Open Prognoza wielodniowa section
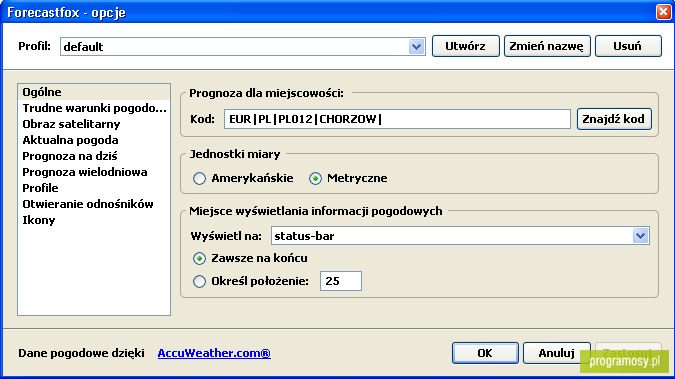 point(94,172)
